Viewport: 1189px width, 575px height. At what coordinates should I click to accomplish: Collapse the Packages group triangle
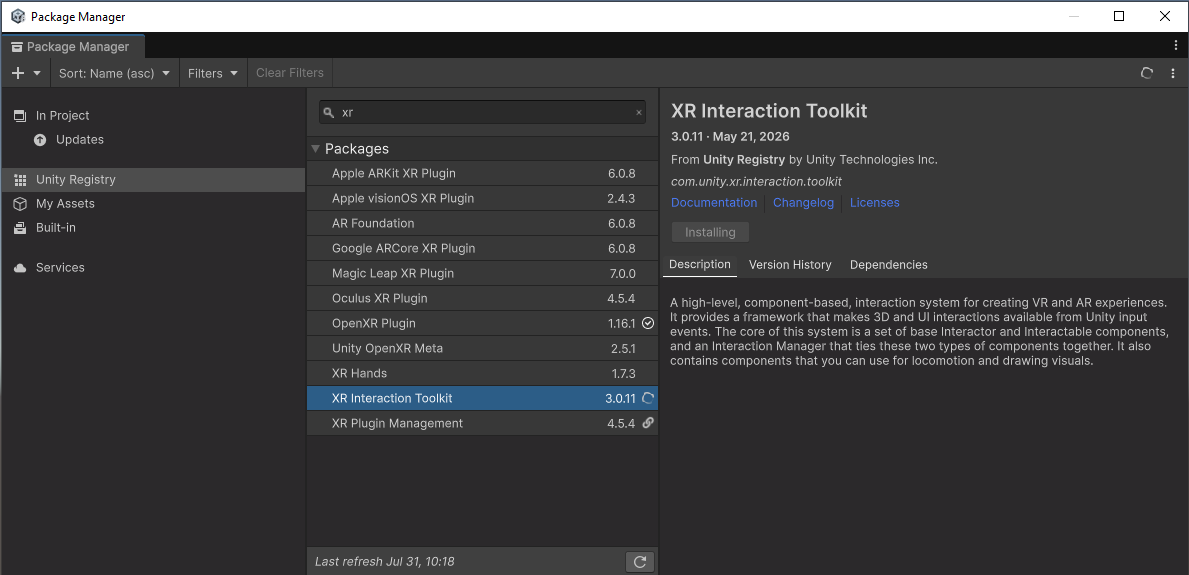click(x=315, y=149)
